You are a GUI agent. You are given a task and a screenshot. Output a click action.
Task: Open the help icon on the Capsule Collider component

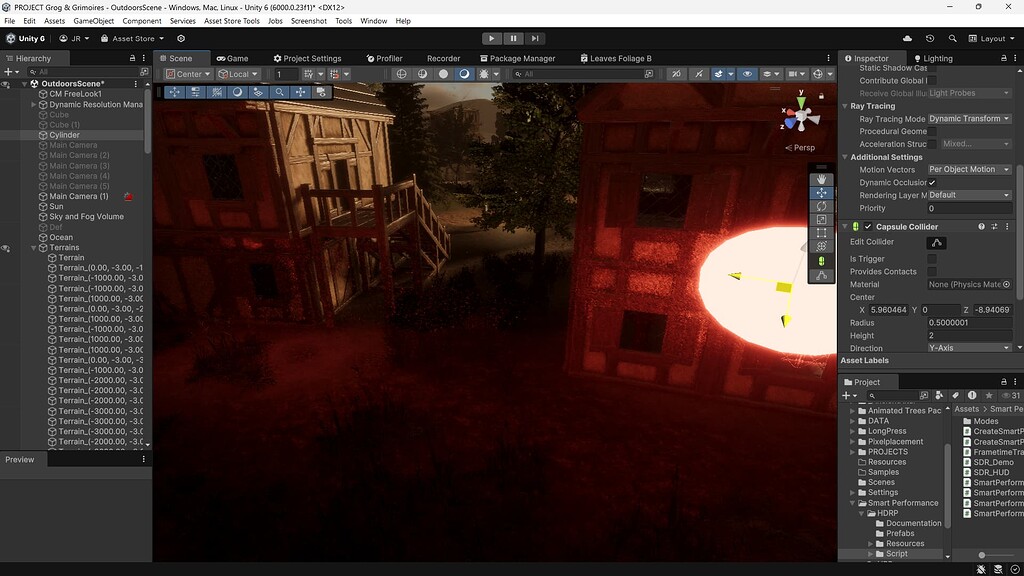(x=981, y=227)
